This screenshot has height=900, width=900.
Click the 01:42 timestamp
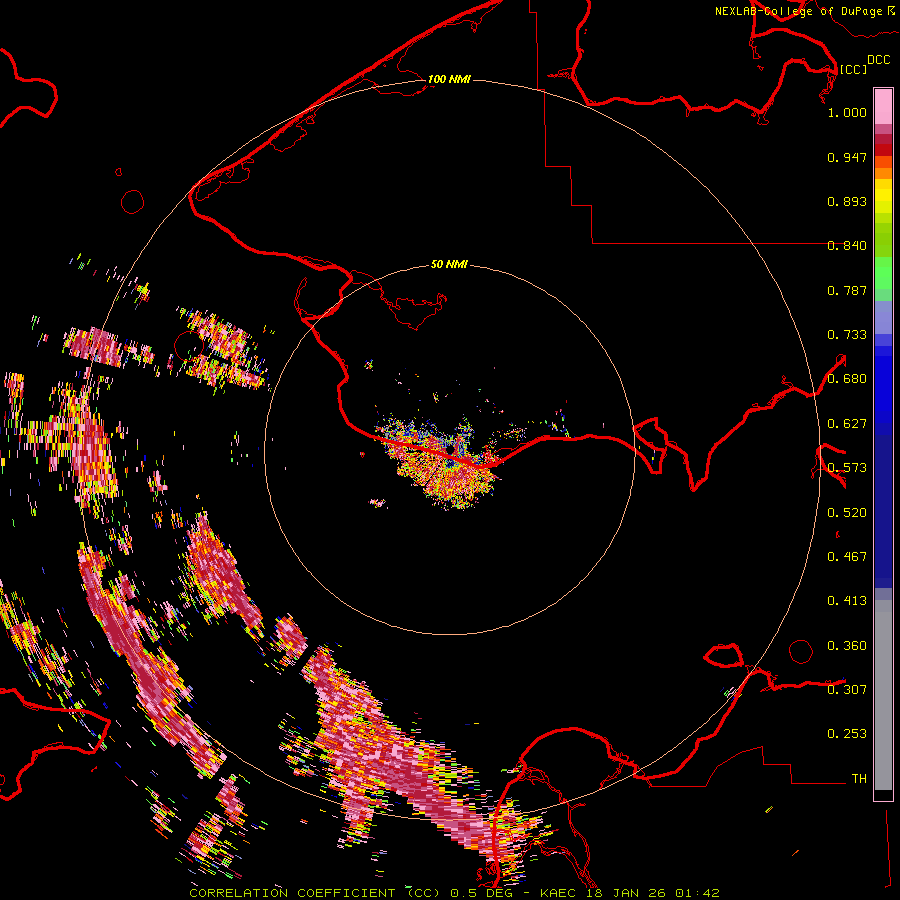pyautogui.click(x=697, y=893)
